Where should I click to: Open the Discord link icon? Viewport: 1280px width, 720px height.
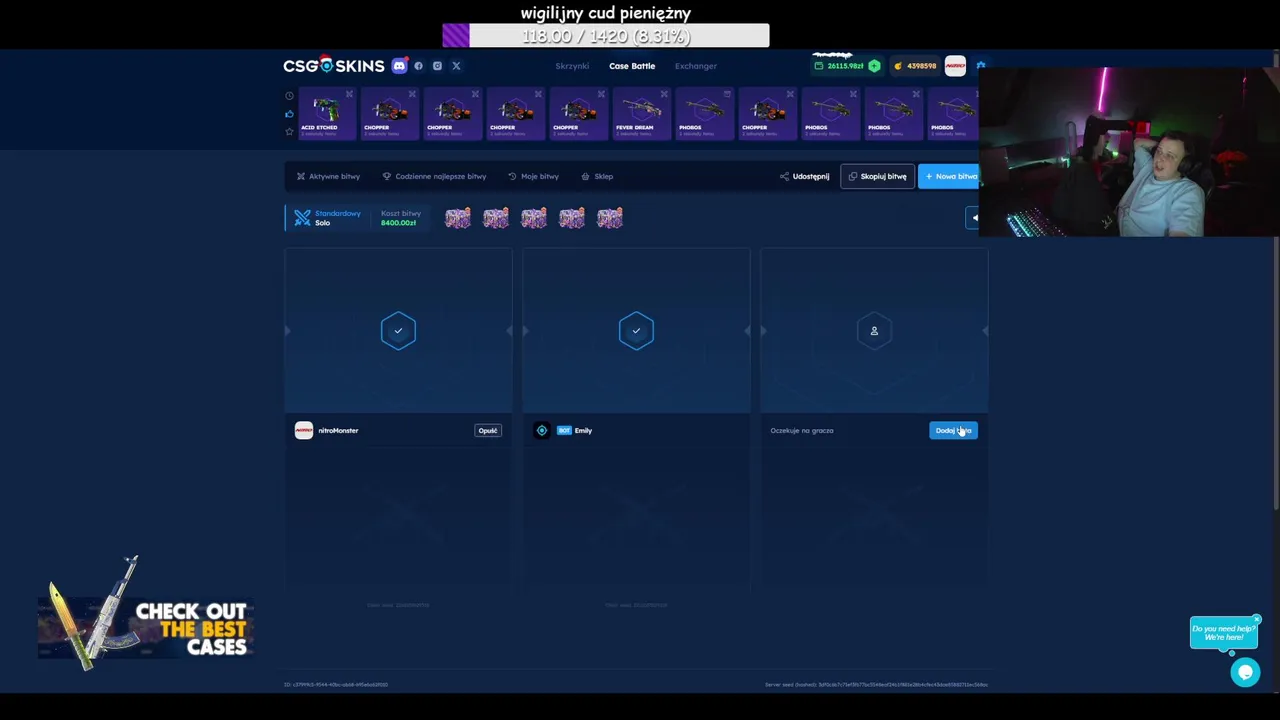tap(399, 66)
